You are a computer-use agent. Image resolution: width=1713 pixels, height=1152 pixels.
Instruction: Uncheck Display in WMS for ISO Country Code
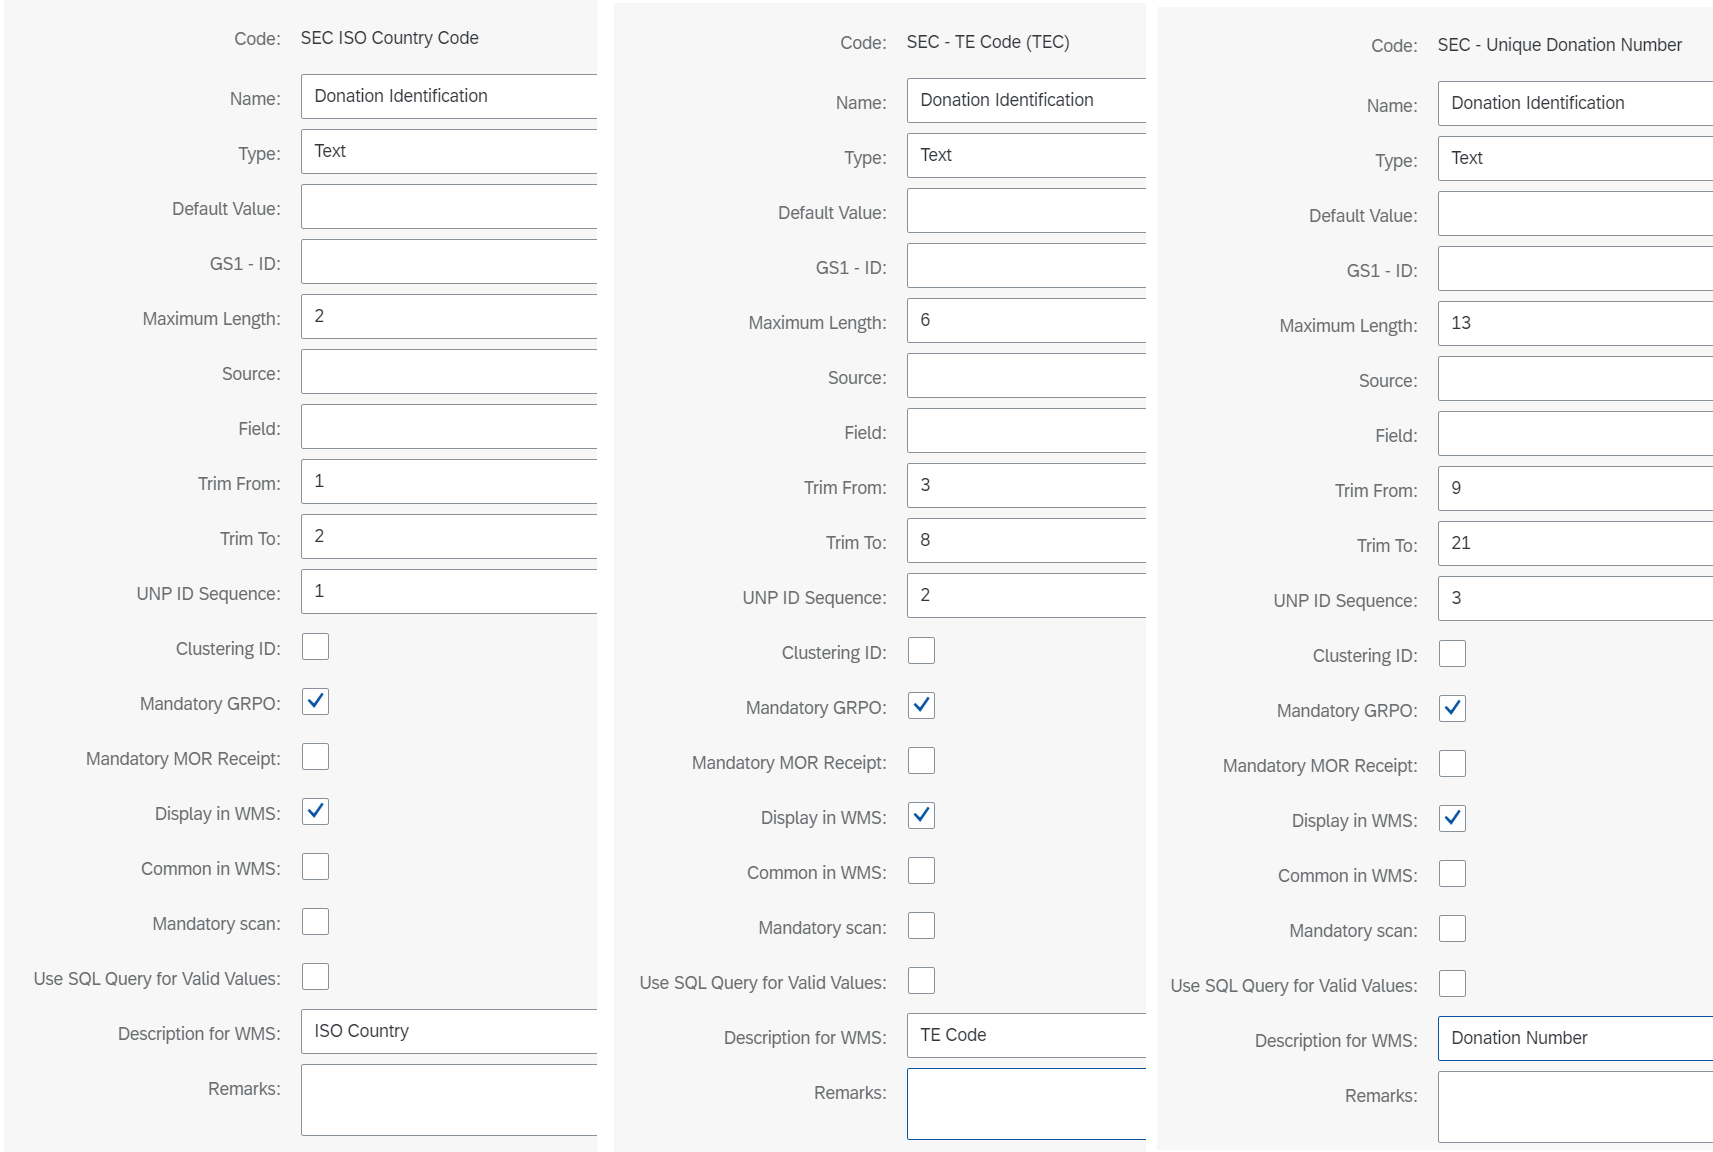pyautogui.click(x=315, y=812)
